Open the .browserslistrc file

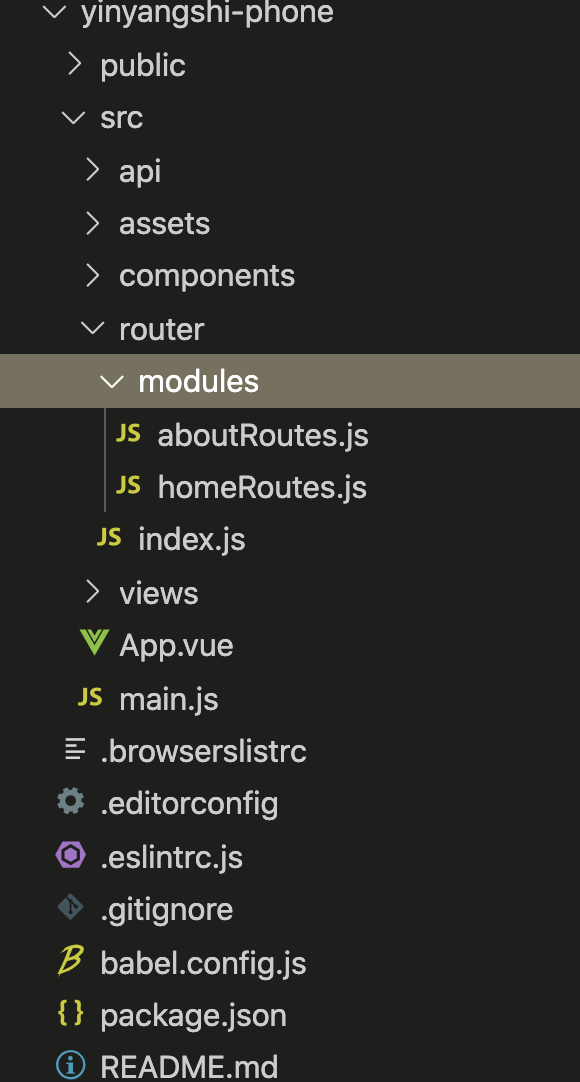pyautogui.click(x=203, y=751)
